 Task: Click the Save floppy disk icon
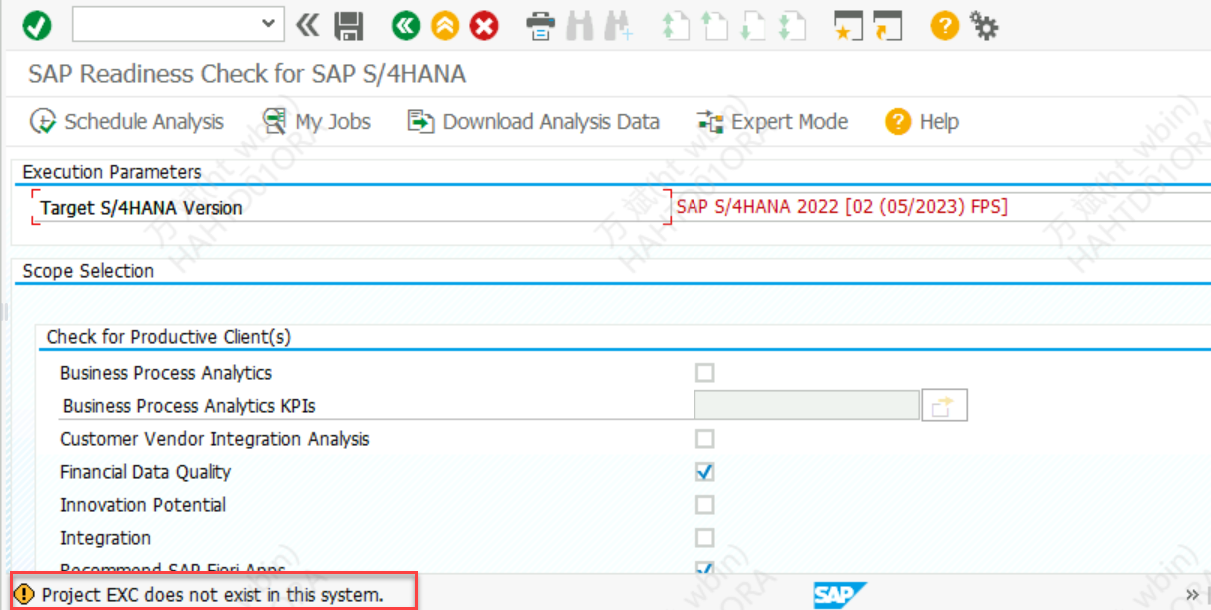point(349,25)
